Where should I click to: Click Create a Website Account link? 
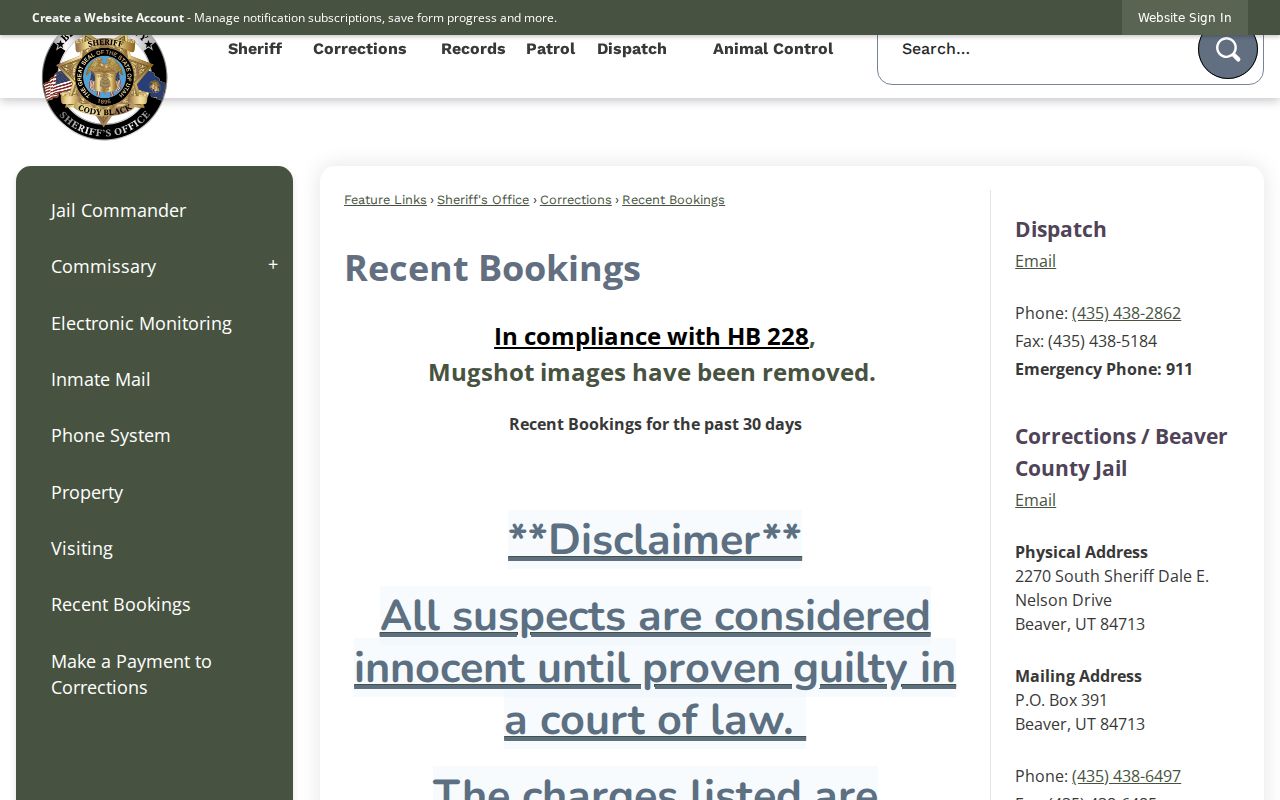[108, 18]
